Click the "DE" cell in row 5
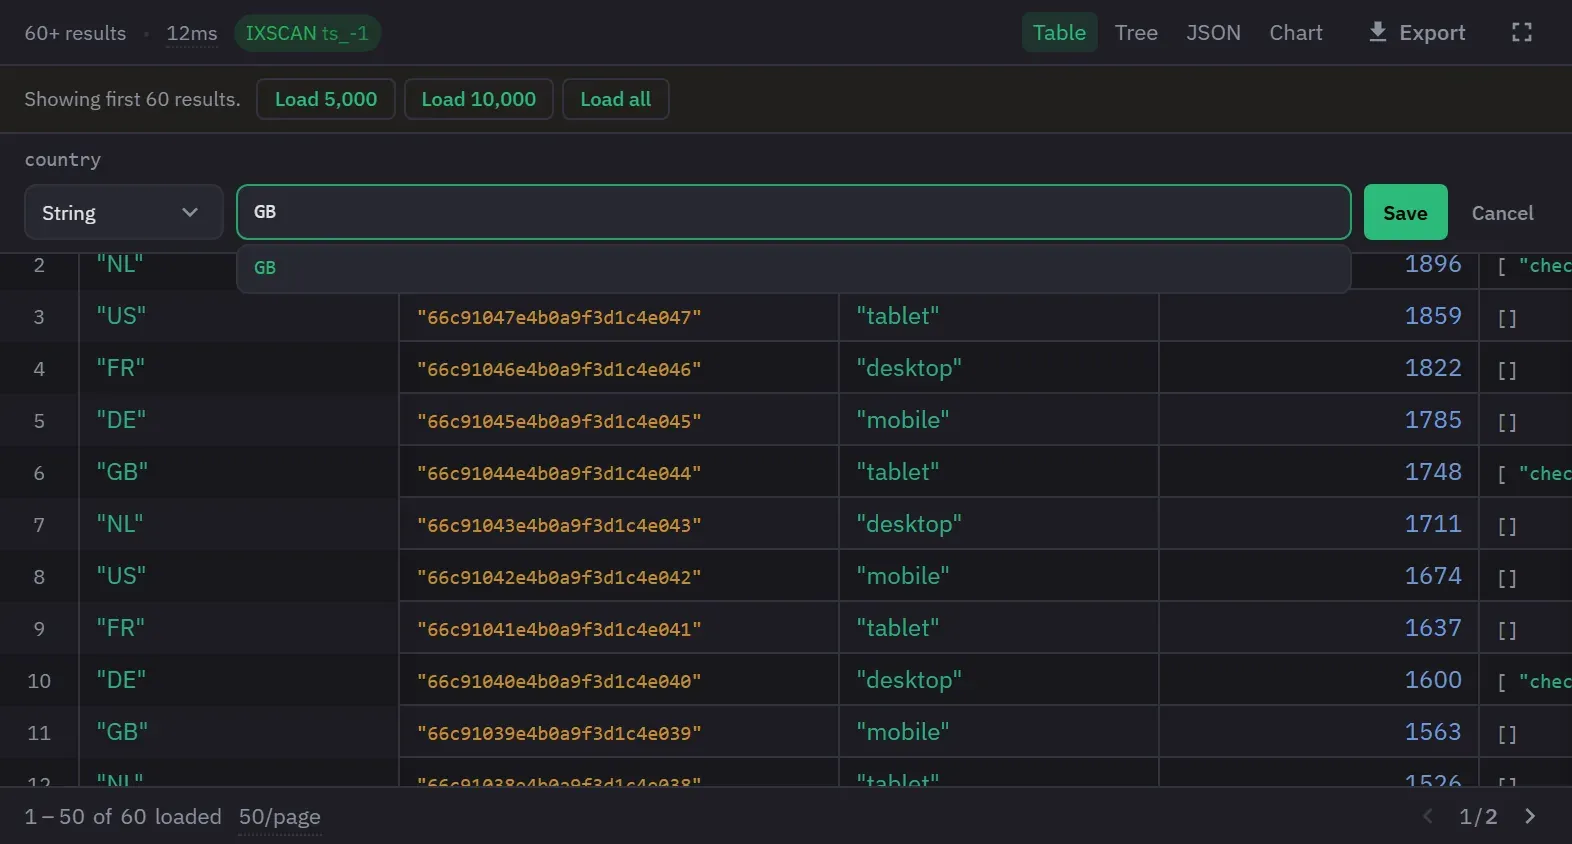1572x844 pixels. (238, 420)
